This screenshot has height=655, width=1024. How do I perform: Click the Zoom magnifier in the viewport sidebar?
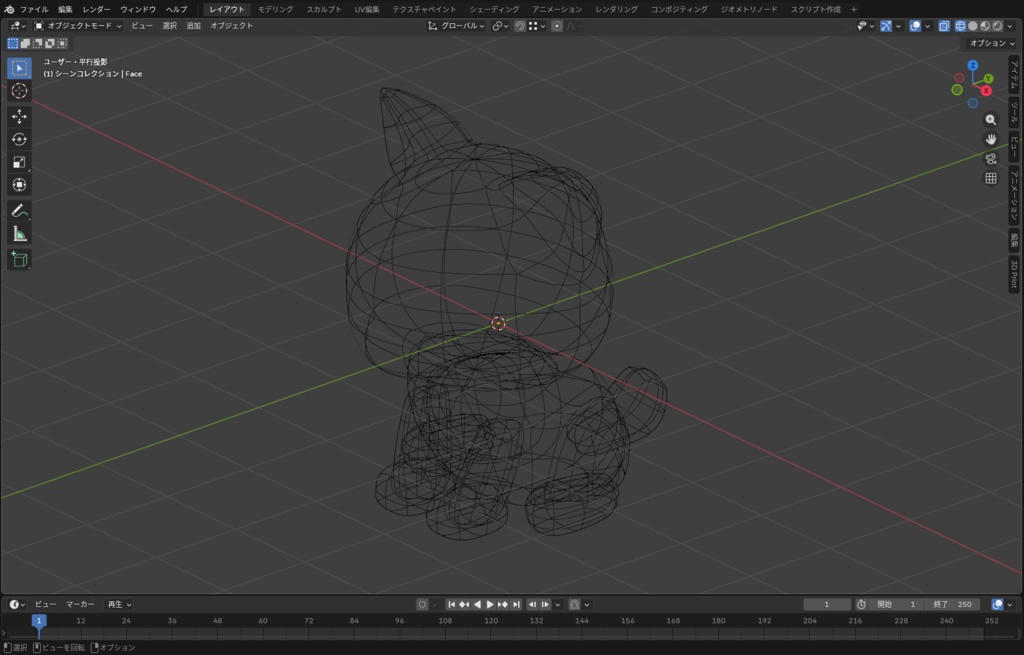[x=990, y=119]
